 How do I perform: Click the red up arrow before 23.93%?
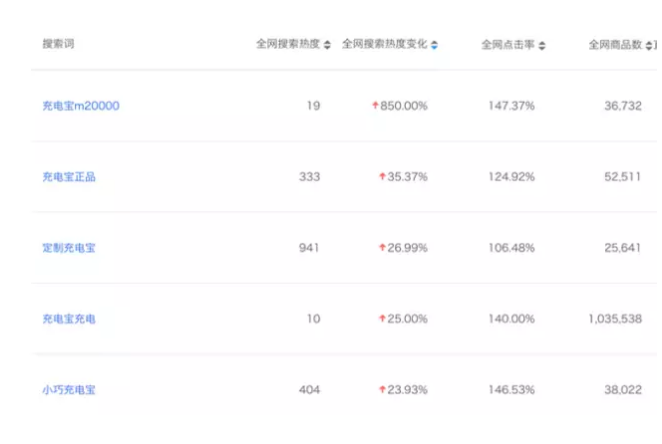coord(382,390)
